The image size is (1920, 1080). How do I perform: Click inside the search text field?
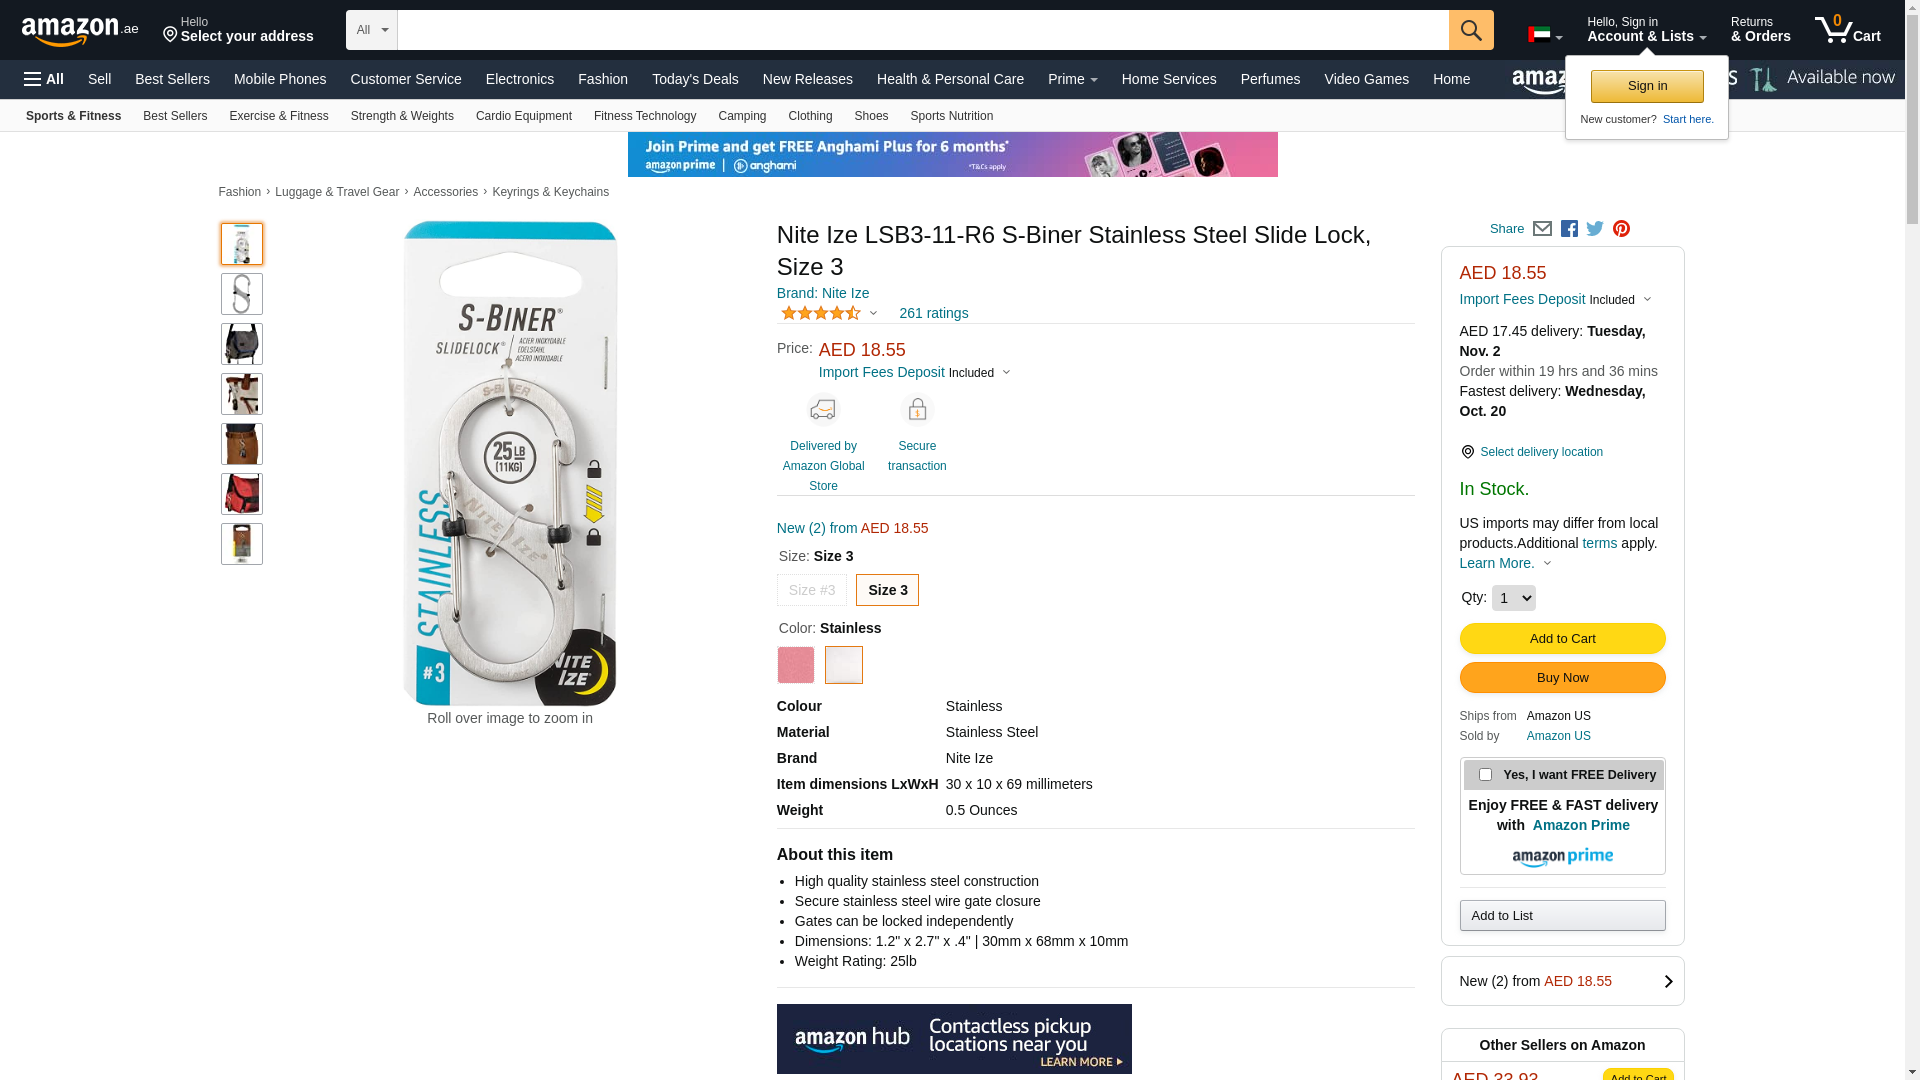click(x=922, y=30)
